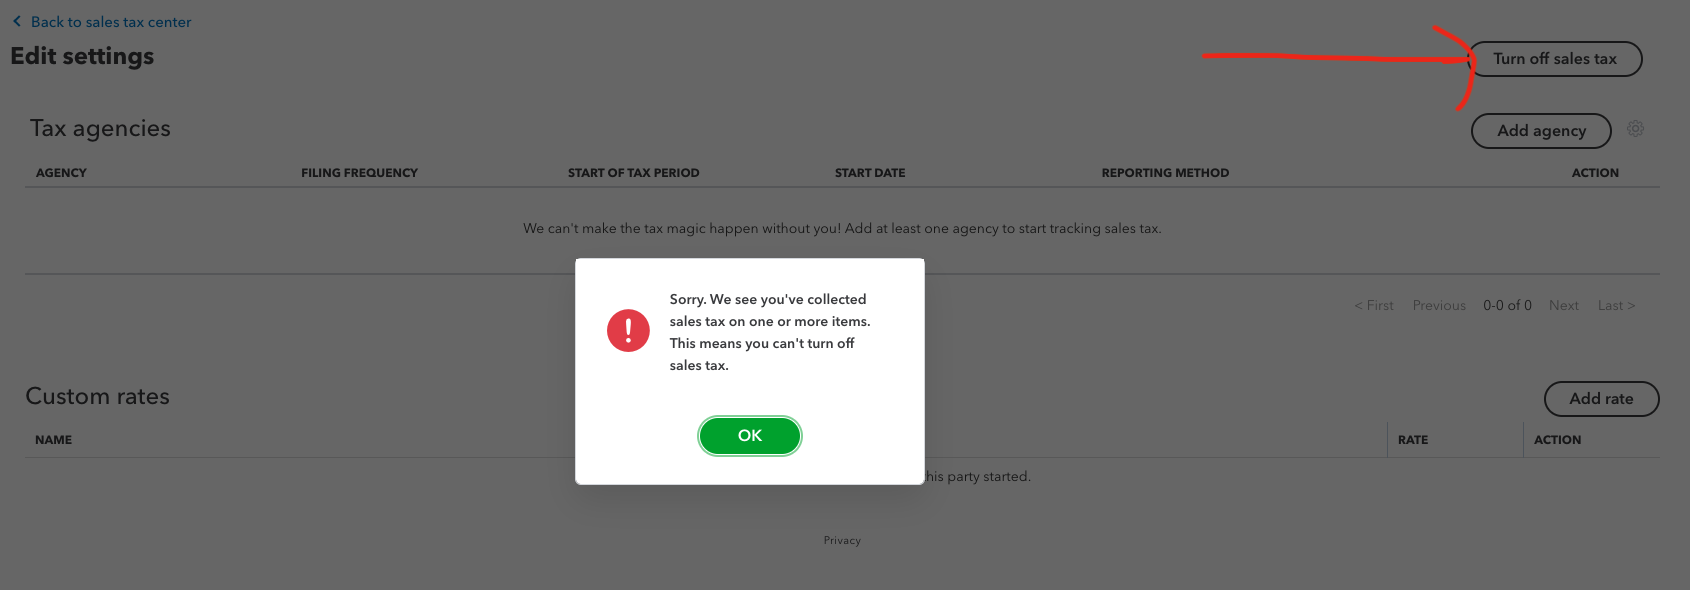Click the red exclamation alert icon
Viewport: 1690px width, 590px height.
pyautogui.click(x=628, y=330)
